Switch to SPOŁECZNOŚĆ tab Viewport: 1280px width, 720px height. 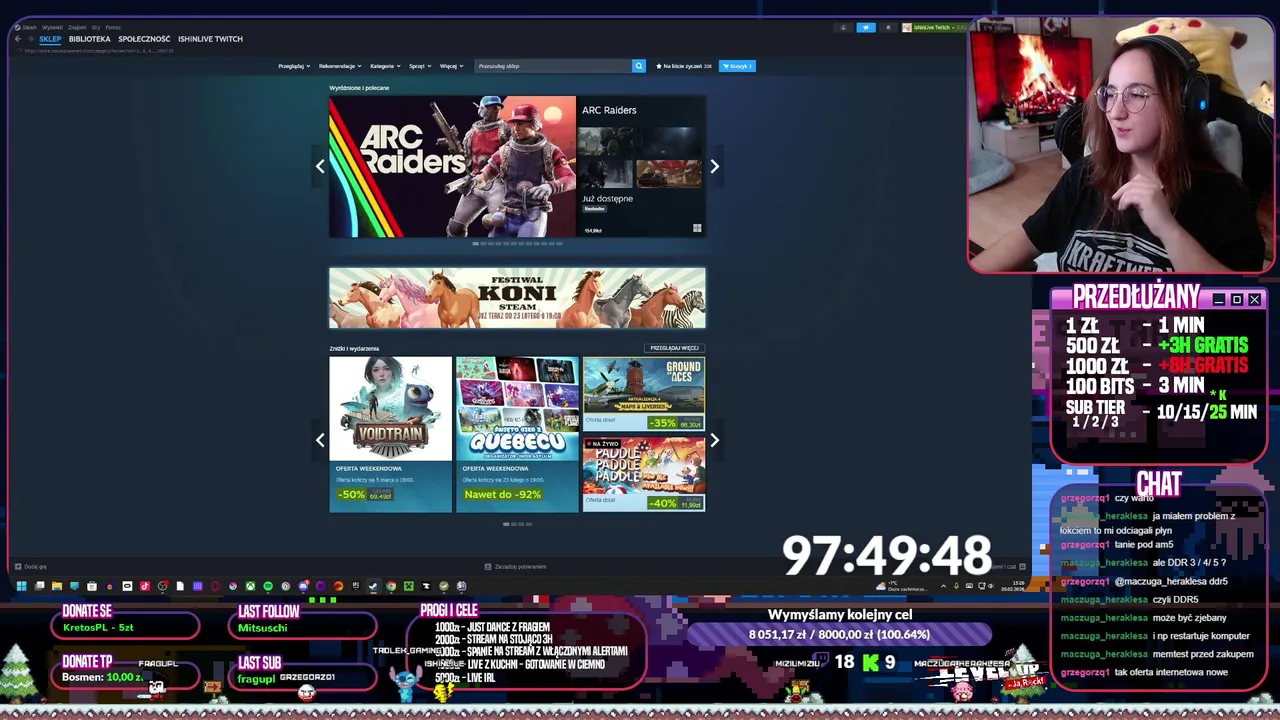point(144,39)
